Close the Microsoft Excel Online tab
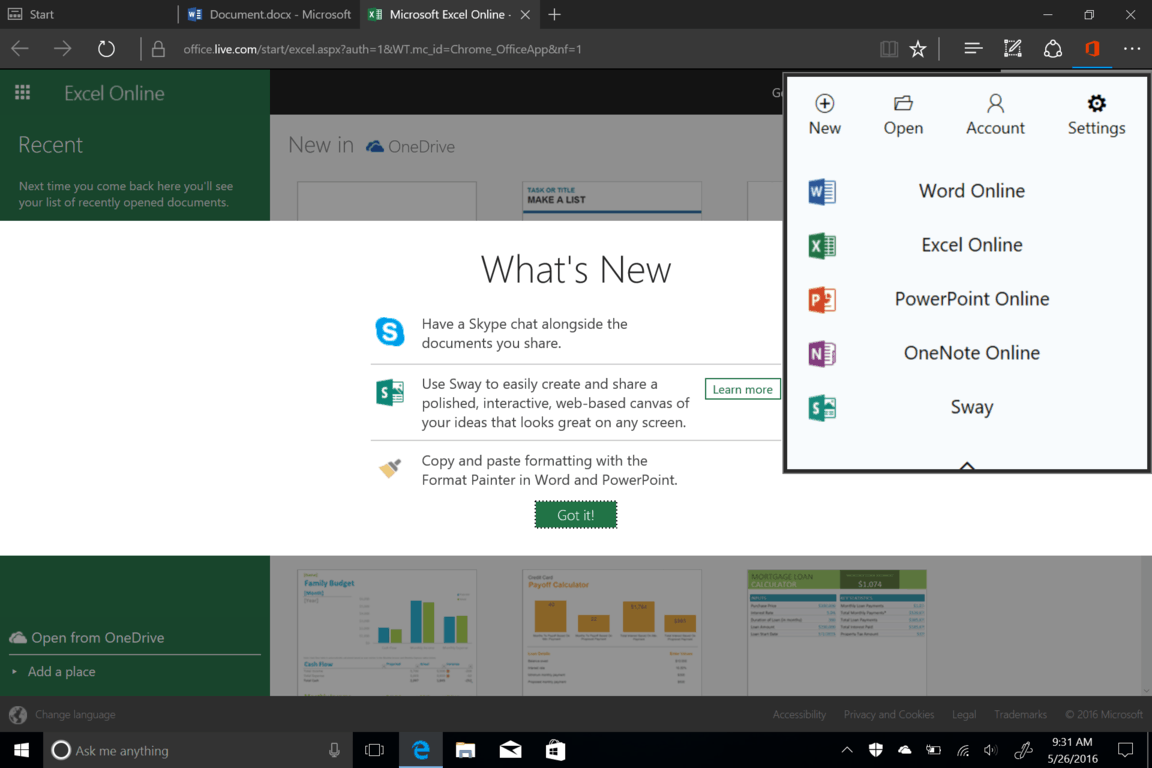 point(525,15)
